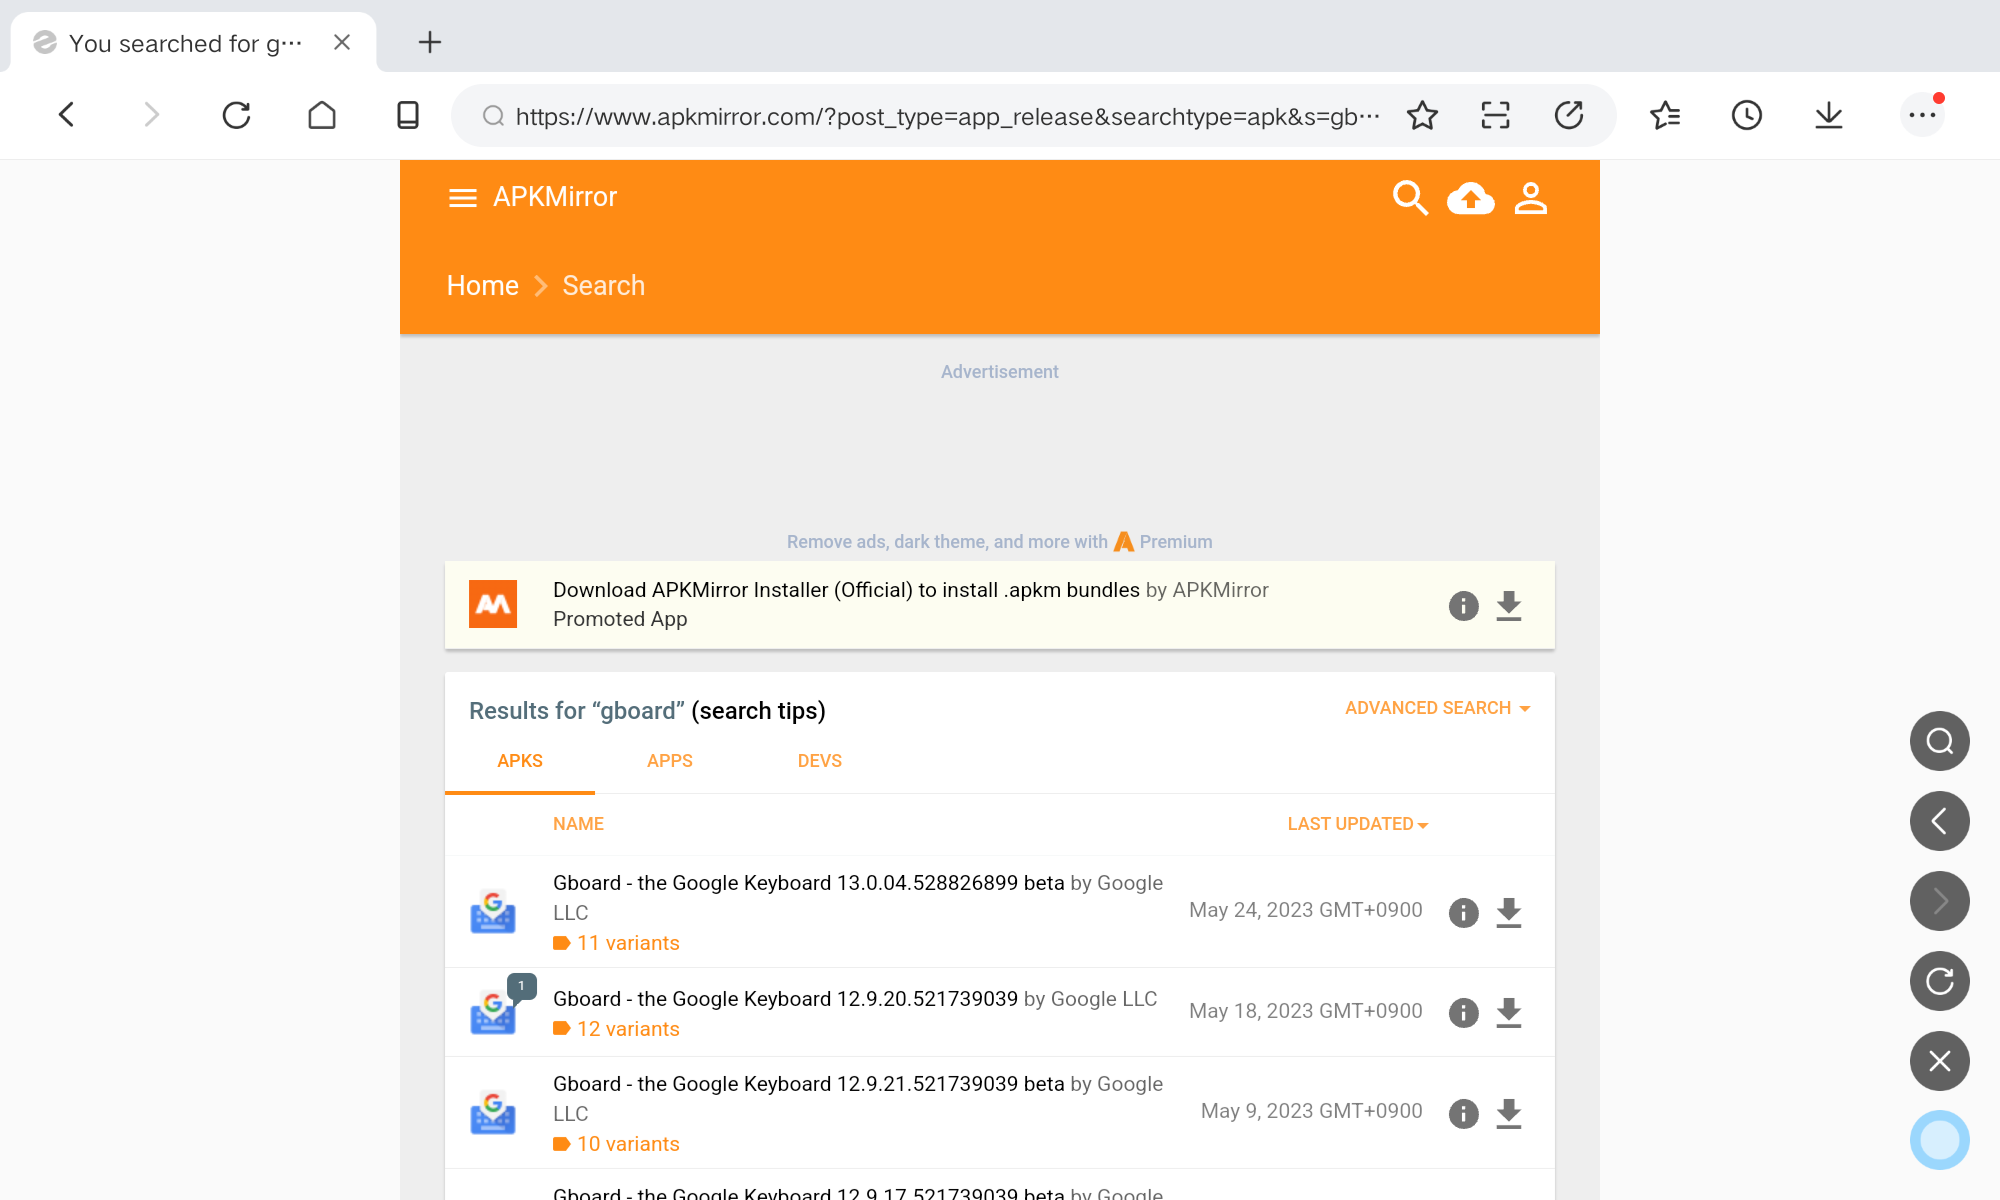Open the user account profile icon

coord(1530,198)
